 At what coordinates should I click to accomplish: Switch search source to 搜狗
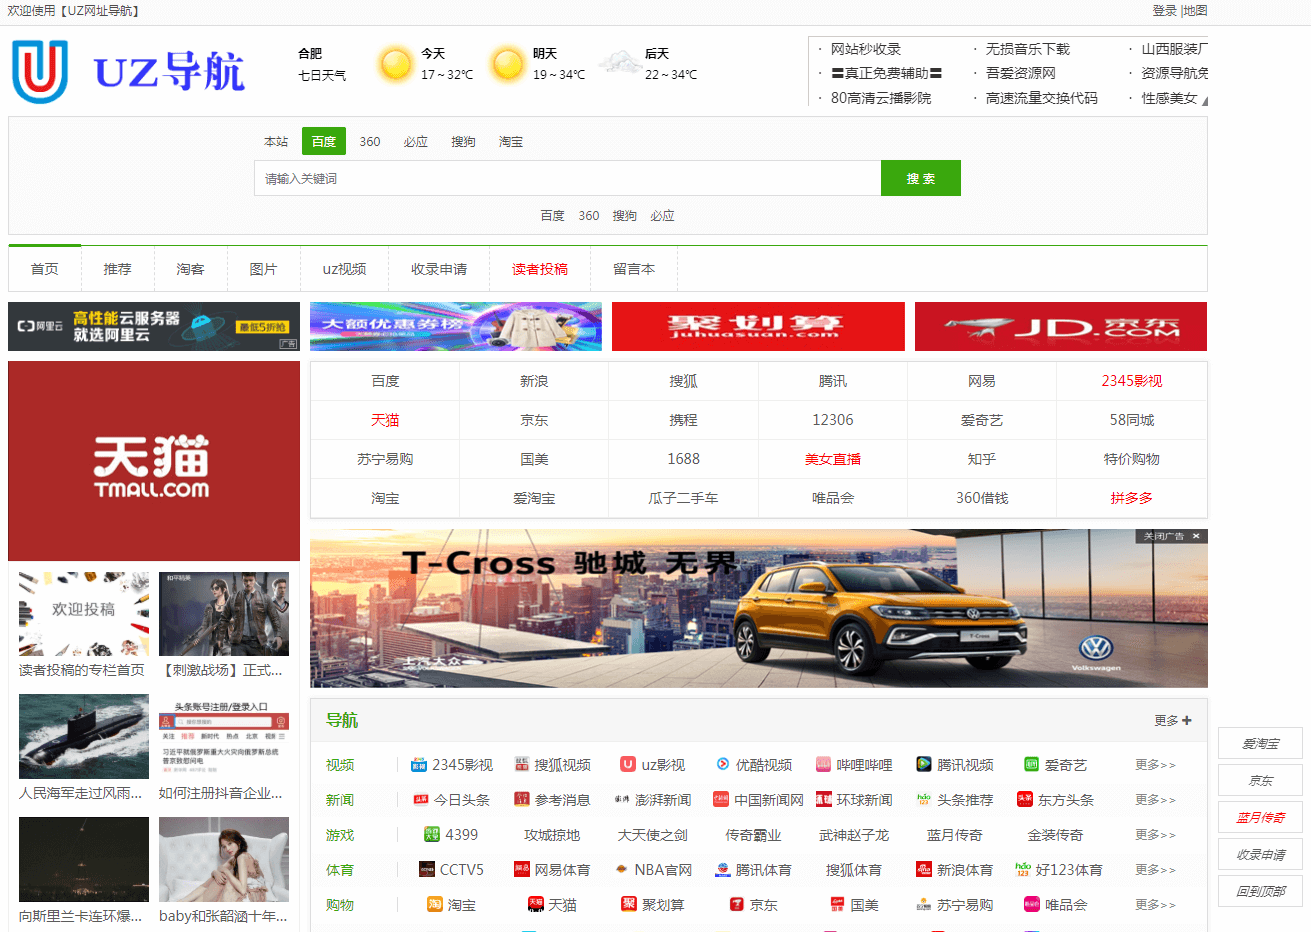point(463,141)
